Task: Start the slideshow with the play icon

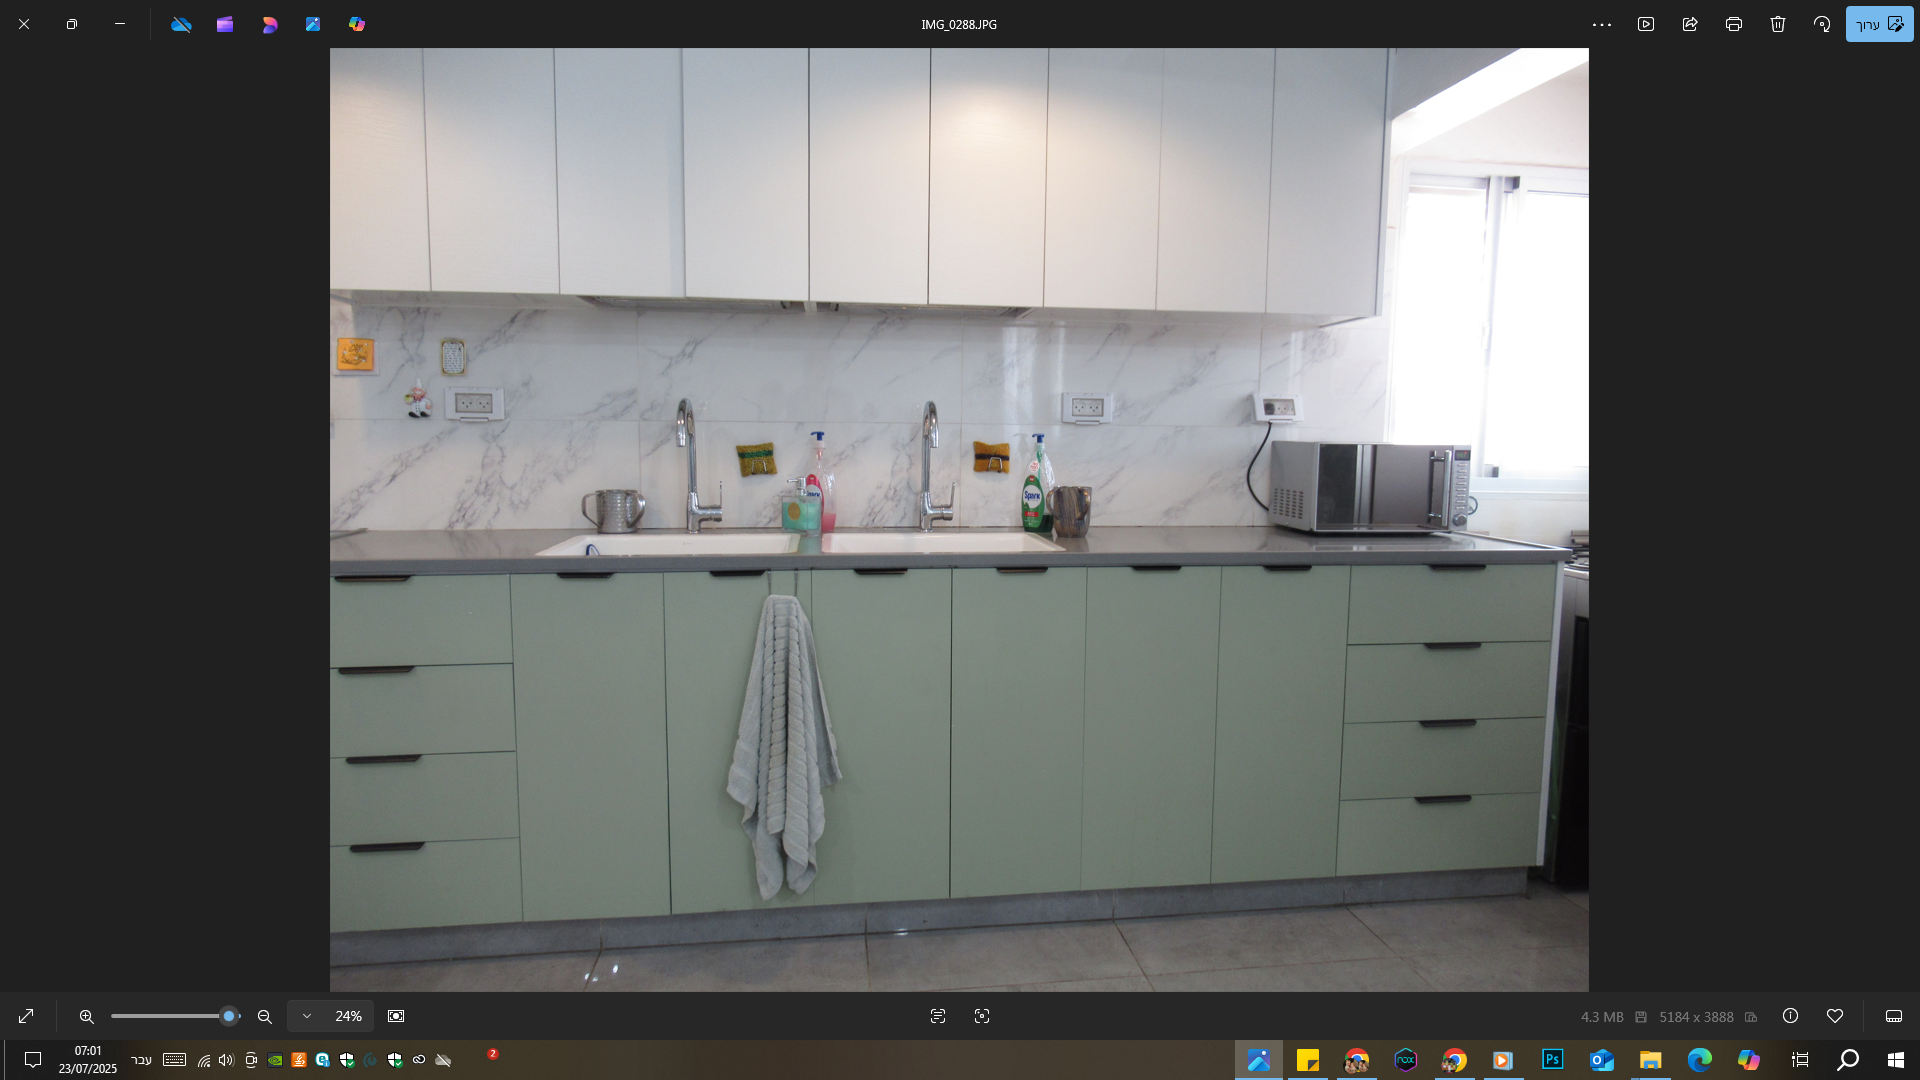Action: coord(1646,24)
